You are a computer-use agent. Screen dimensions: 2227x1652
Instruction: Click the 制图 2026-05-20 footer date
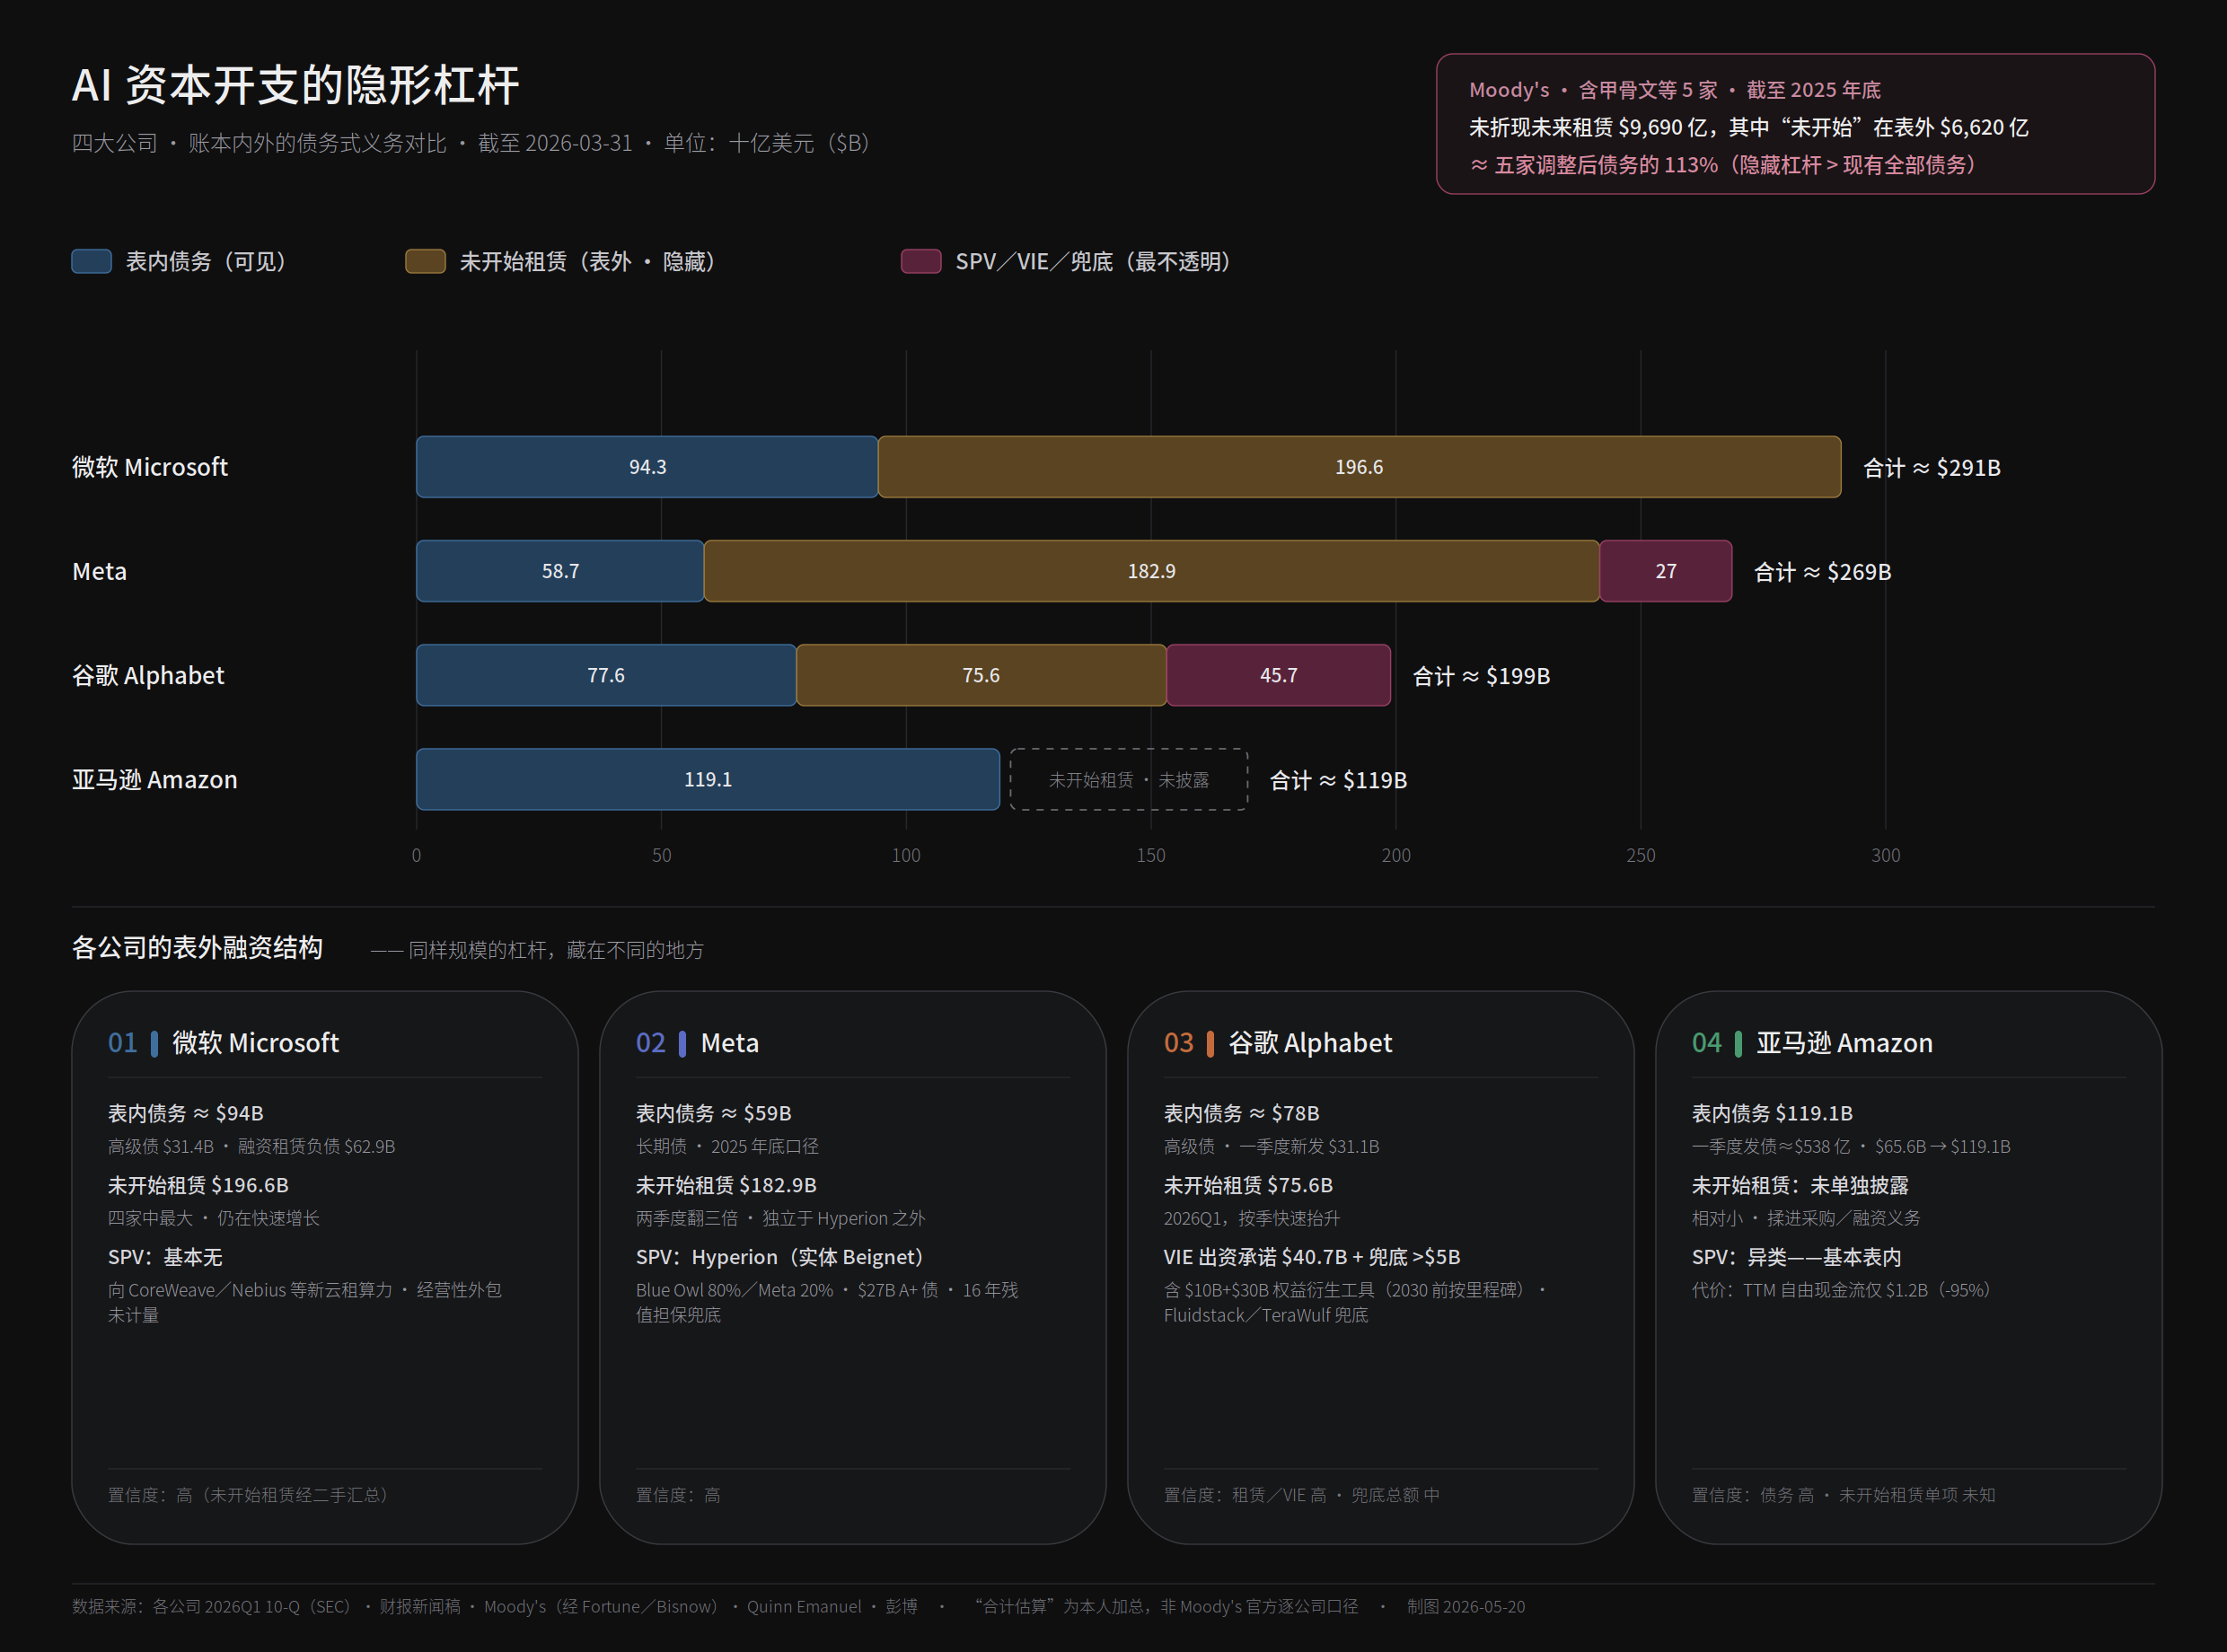pyautogui.click(x=1466, y=1606)
